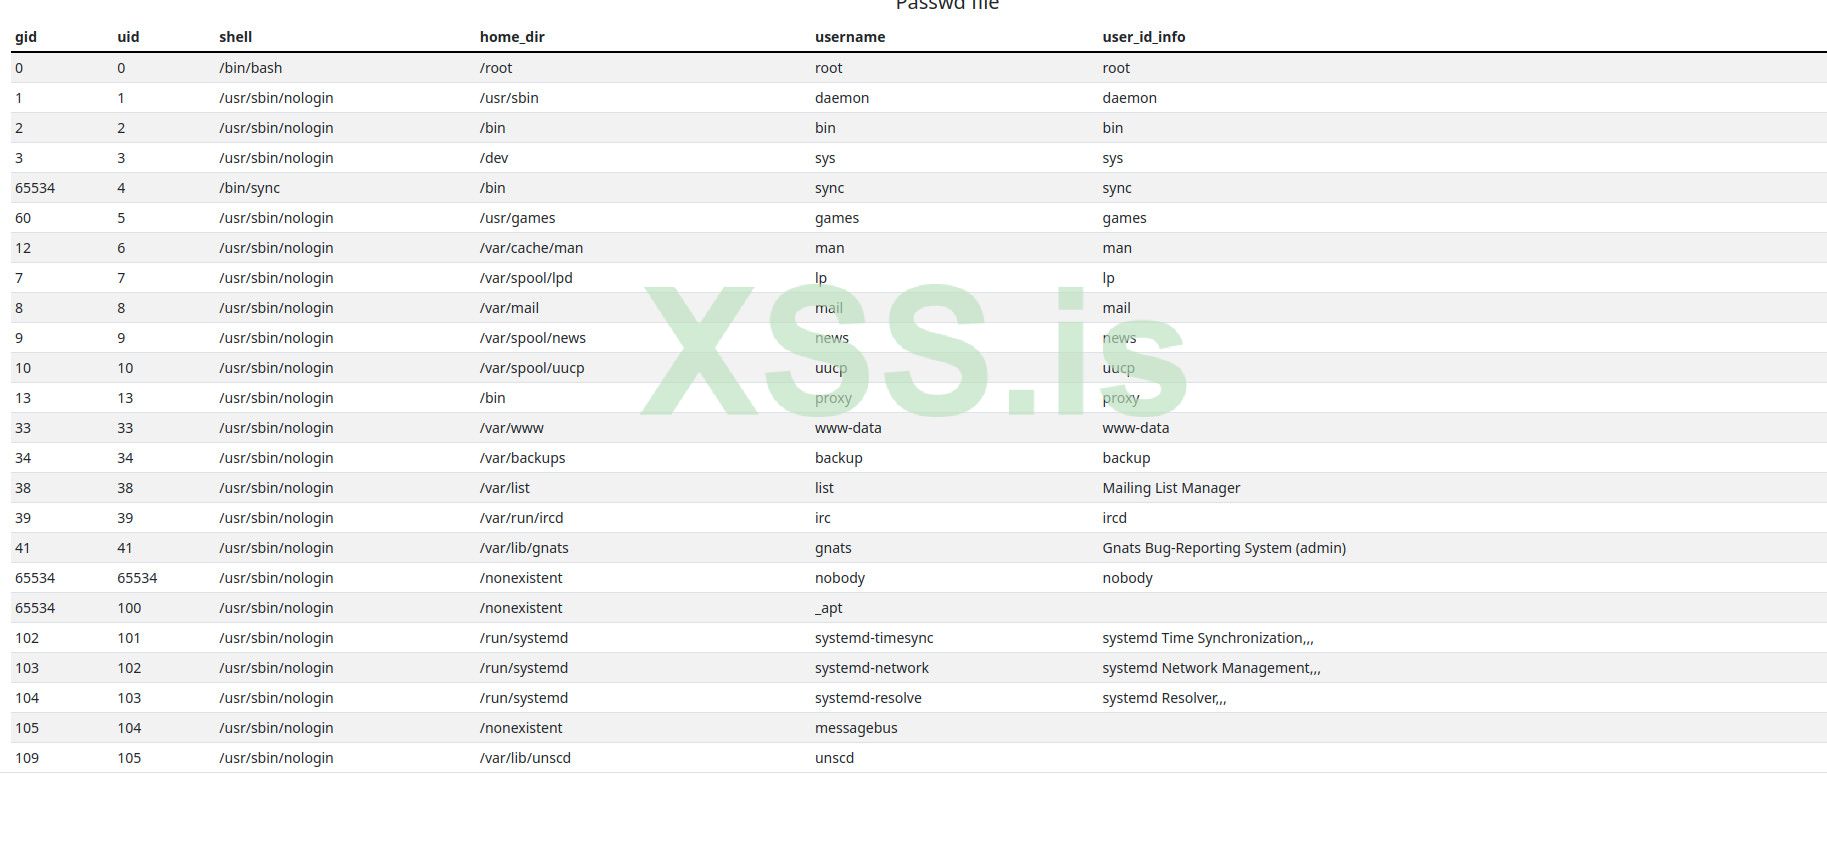1827x843 pixels.
Task: Click the username column header
Action: point(850,37)
